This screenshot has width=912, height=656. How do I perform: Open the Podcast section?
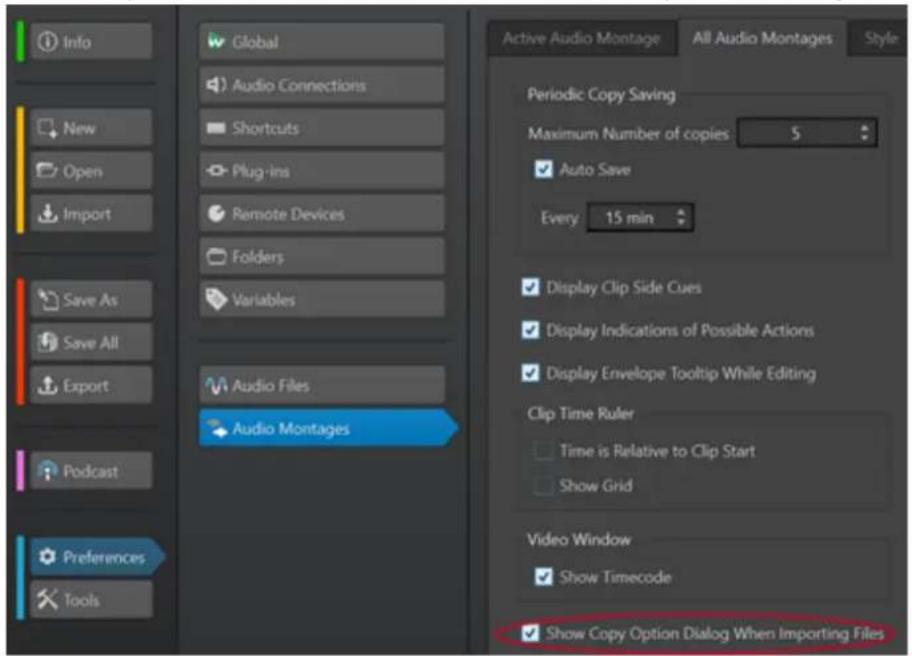coord(91,471)
